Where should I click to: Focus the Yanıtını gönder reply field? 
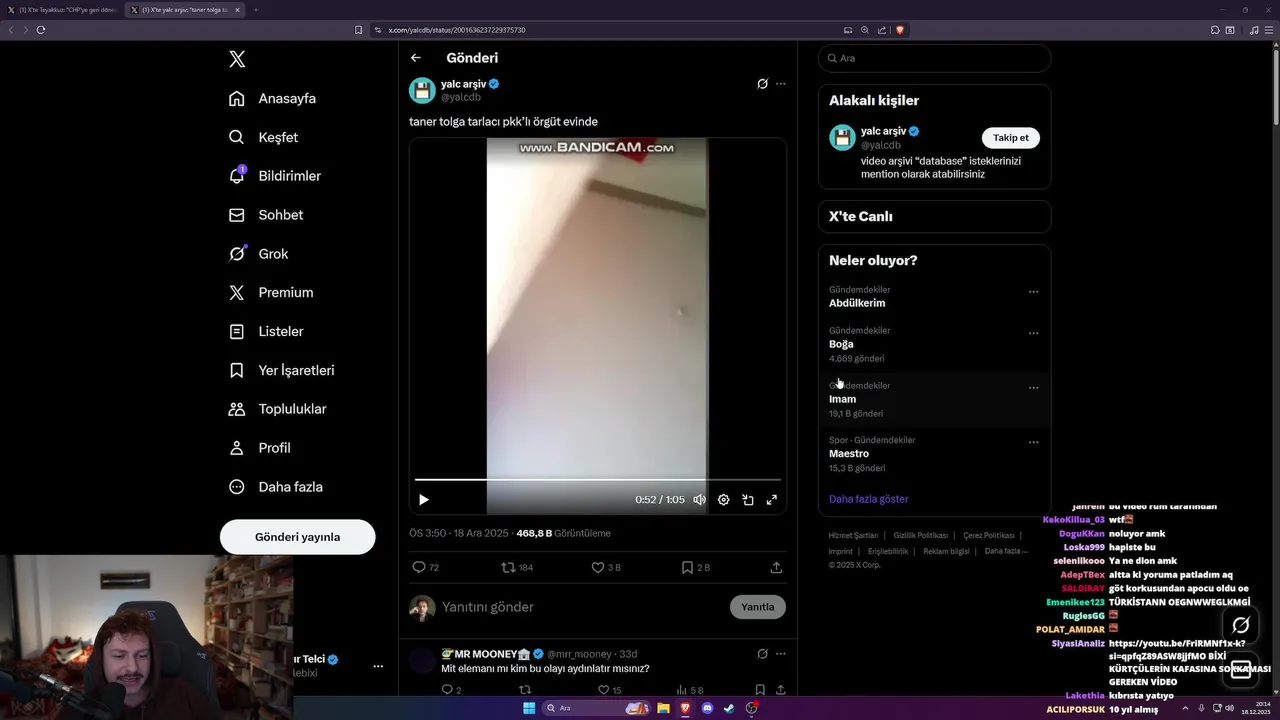click(582, 607)
